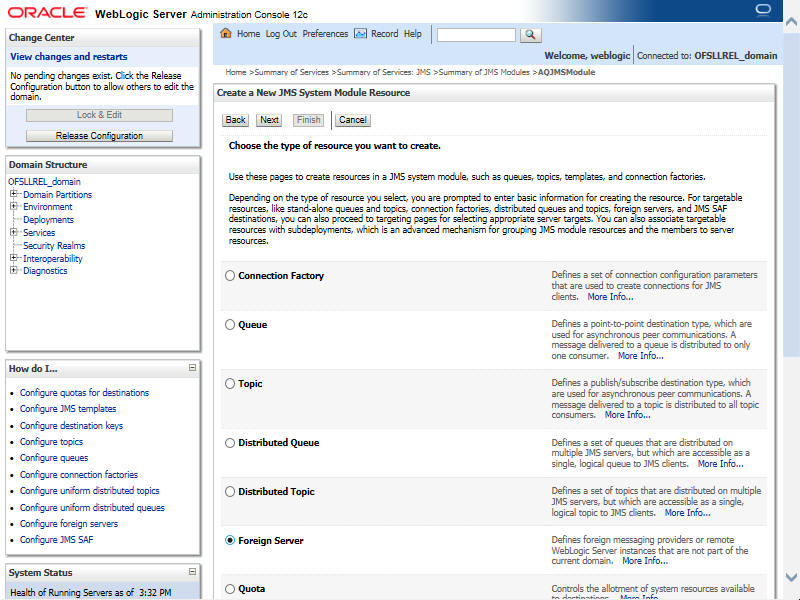The image size is (800, 600).
Task: Click the Lock & Edit button
Action: 99,115
